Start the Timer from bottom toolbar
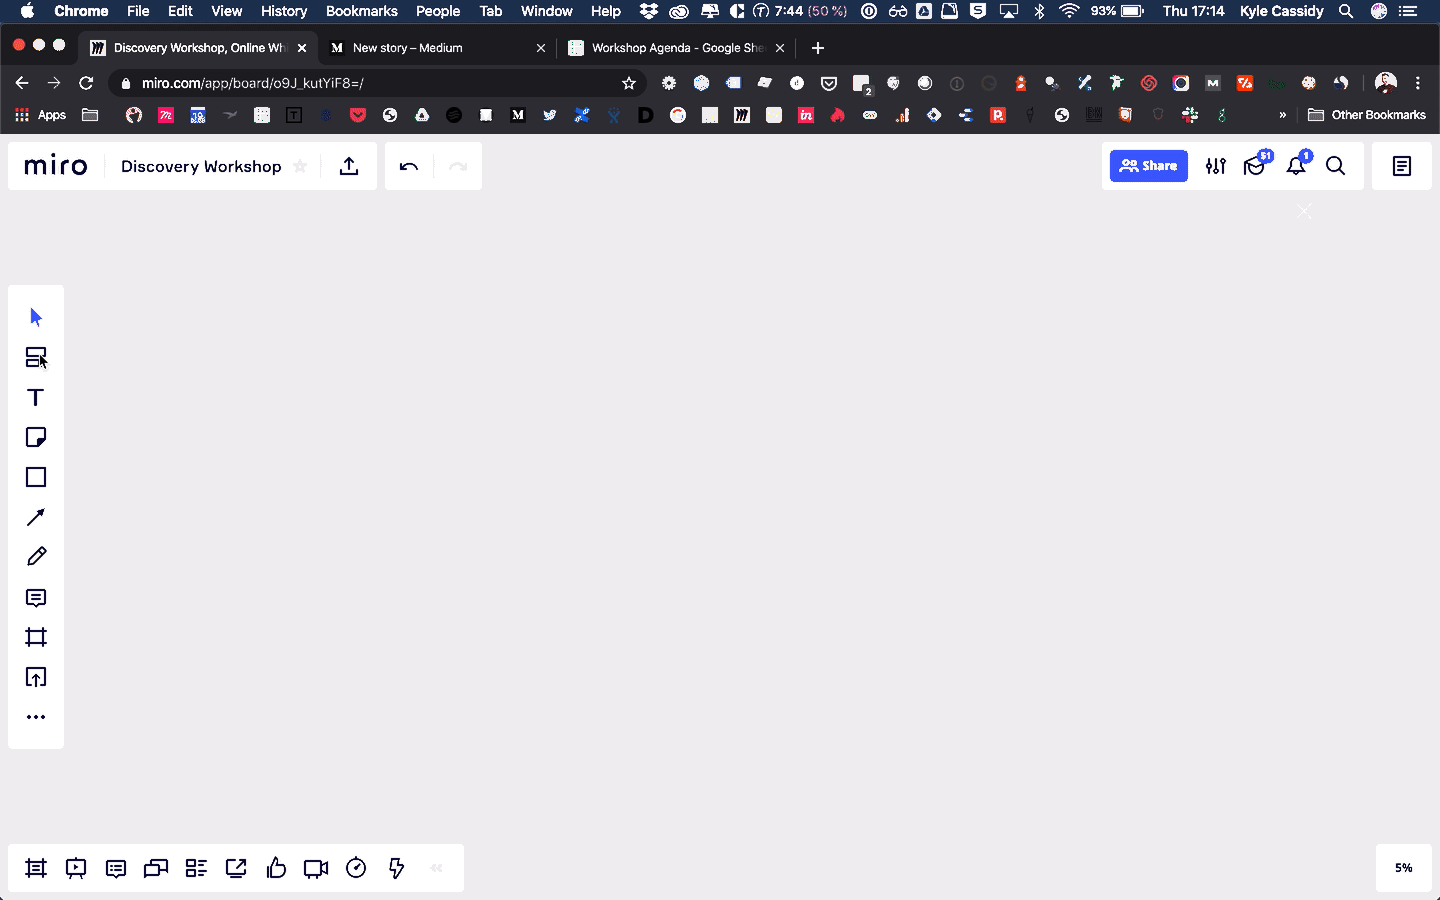Screen dimensions: 1440x900 tap(356, 868)
